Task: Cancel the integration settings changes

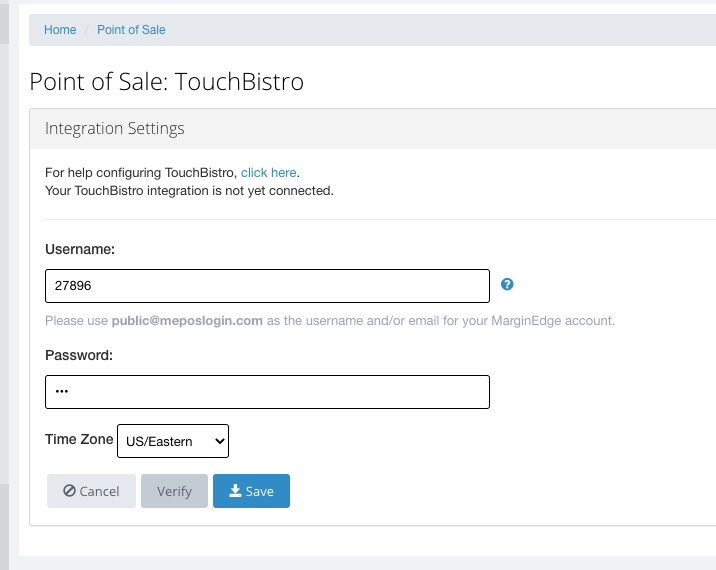Action: tap(91, 491)
